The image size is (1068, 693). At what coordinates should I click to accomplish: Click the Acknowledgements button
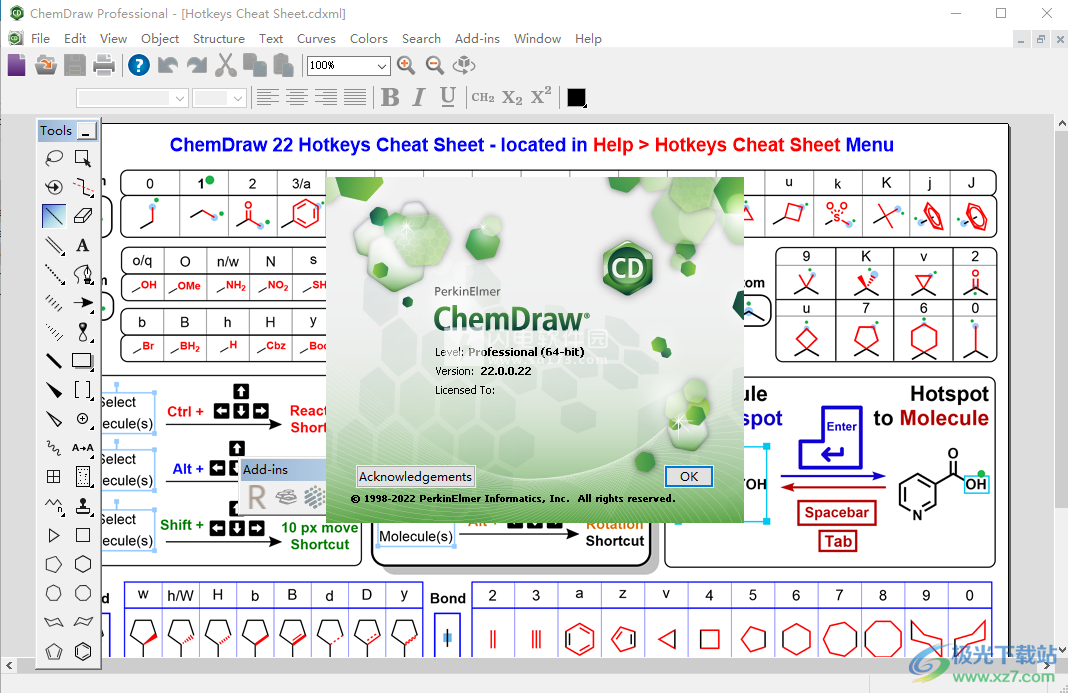[415, 476]
